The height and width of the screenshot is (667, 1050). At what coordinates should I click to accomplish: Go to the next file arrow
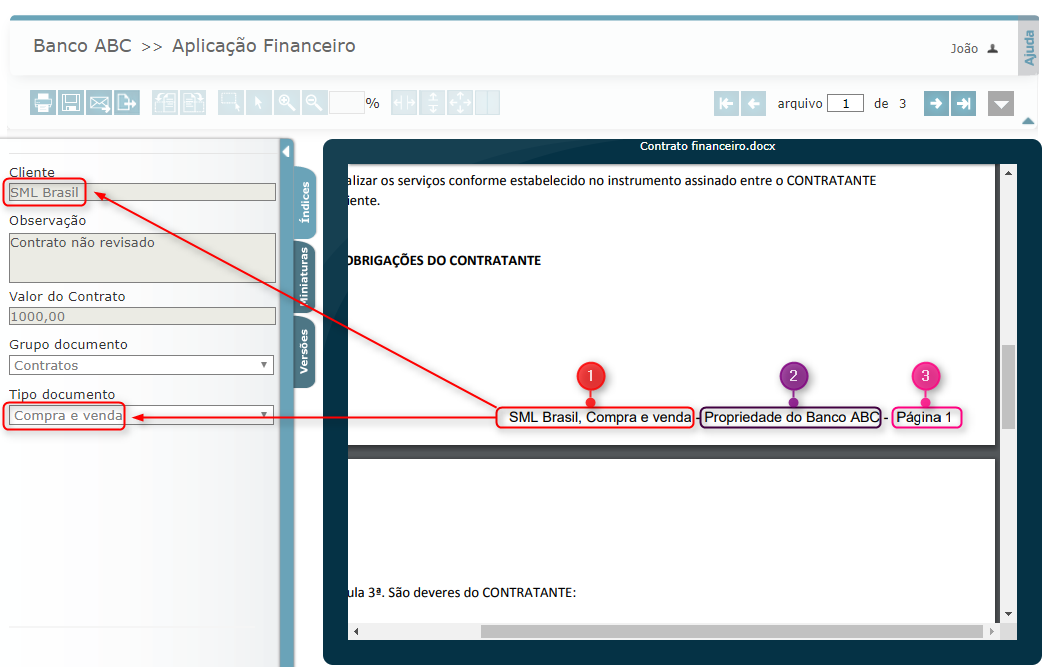(x=936, y=103)
